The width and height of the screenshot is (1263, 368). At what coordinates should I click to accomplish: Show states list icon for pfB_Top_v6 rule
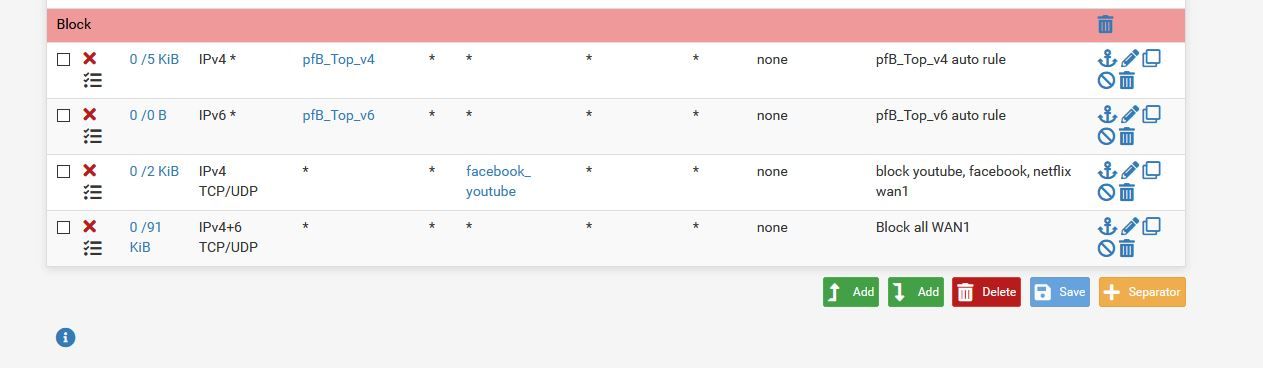(x=92, y=136)
